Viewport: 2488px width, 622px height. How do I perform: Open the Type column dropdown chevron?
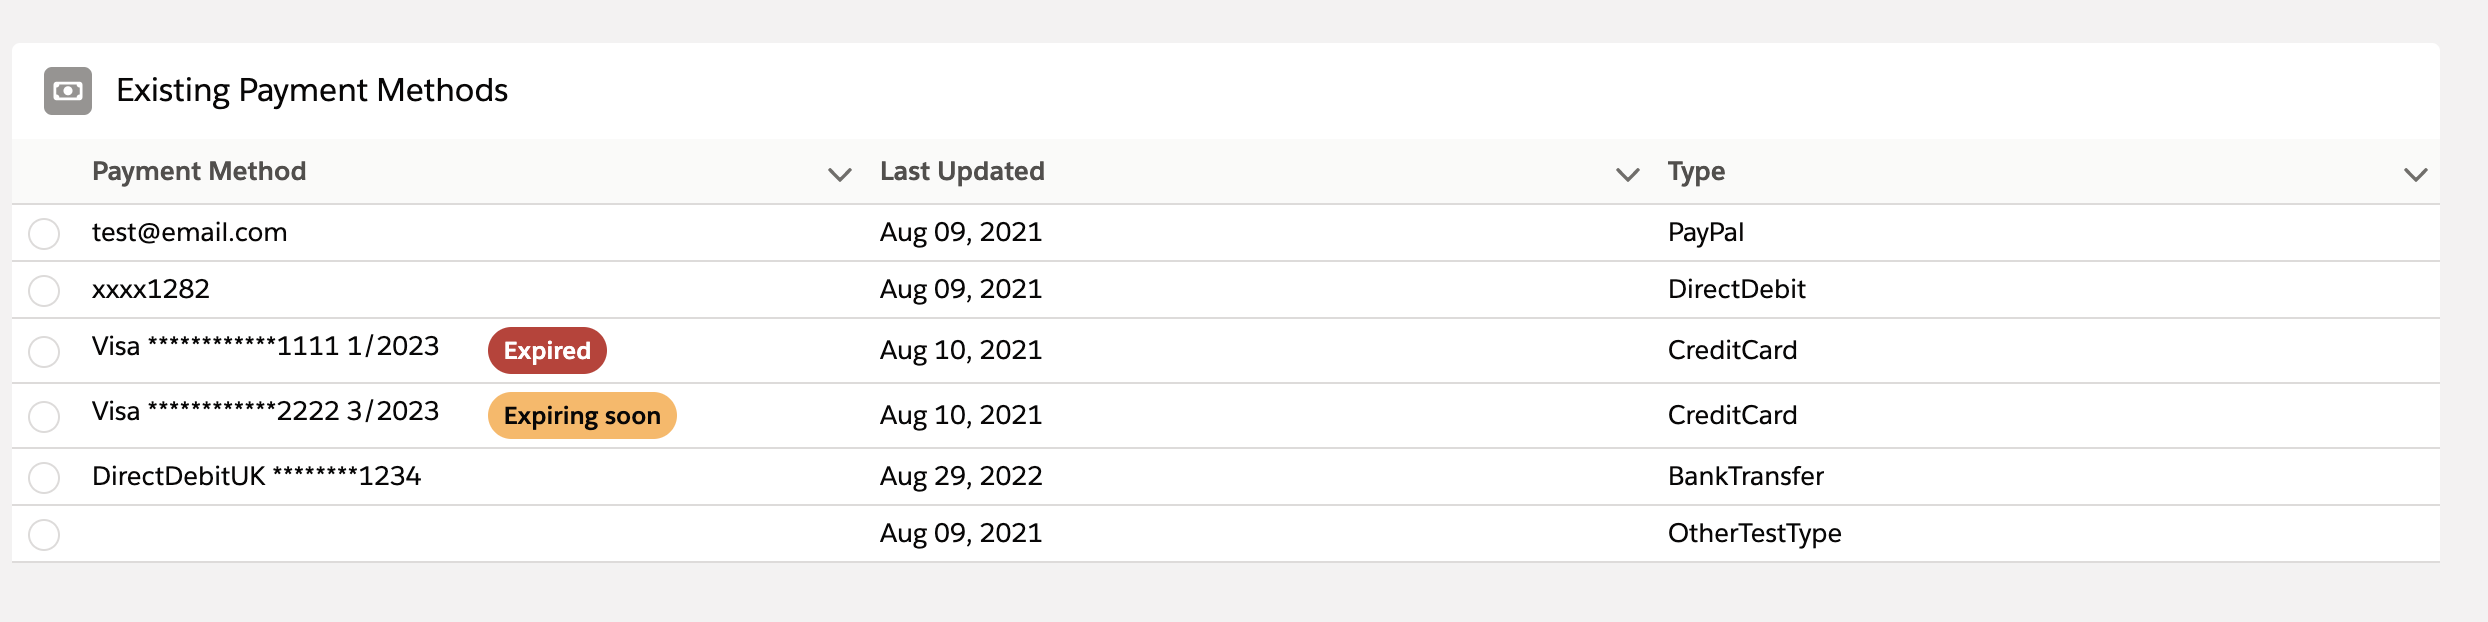pos(2416,175)
